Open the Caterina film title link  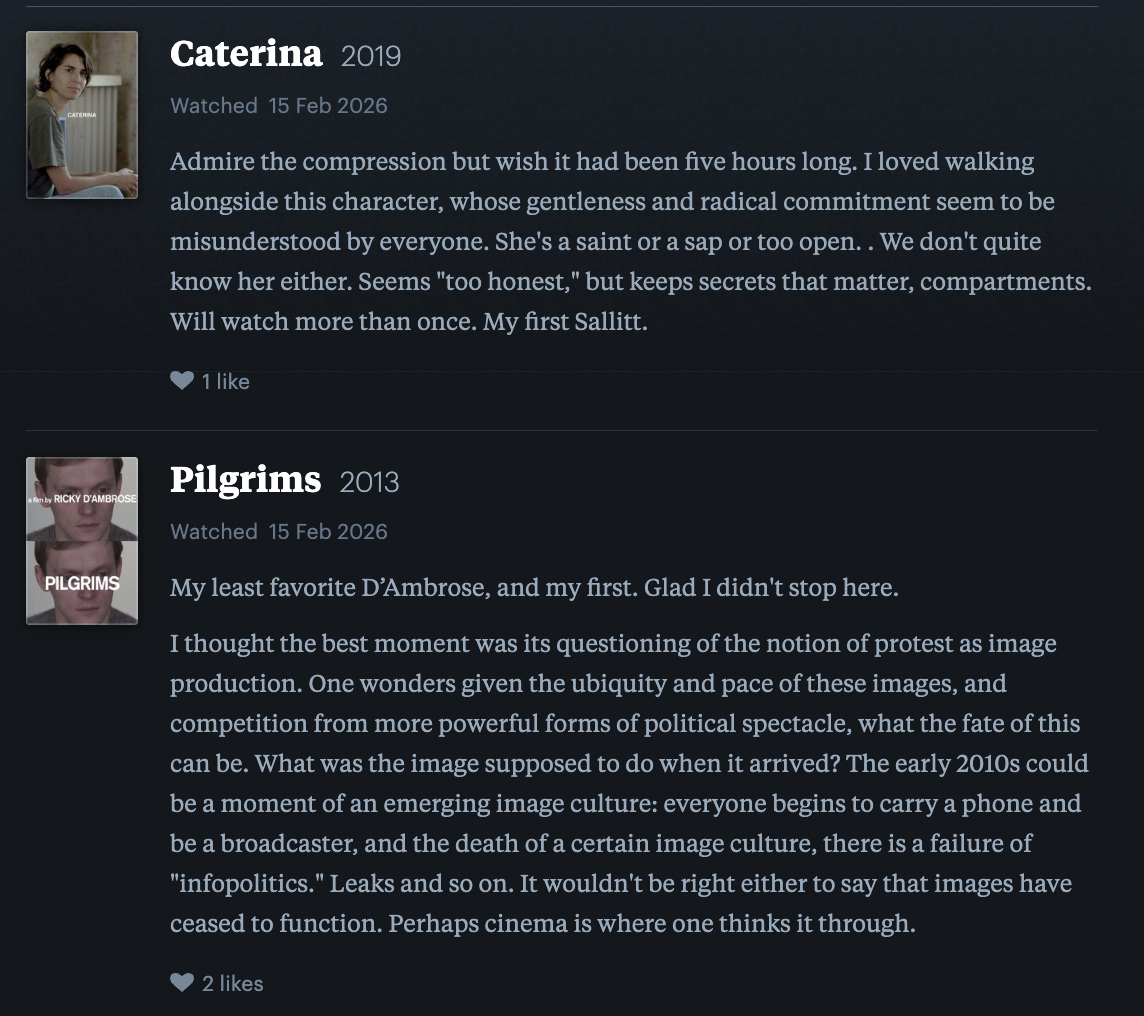pyautogui.click(x=246, y=54)
